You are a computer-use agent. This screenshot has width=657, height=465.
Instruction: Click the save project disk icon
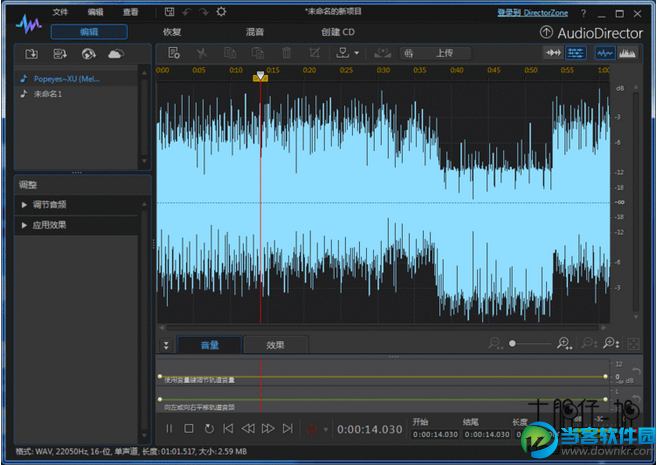point(170,12)
